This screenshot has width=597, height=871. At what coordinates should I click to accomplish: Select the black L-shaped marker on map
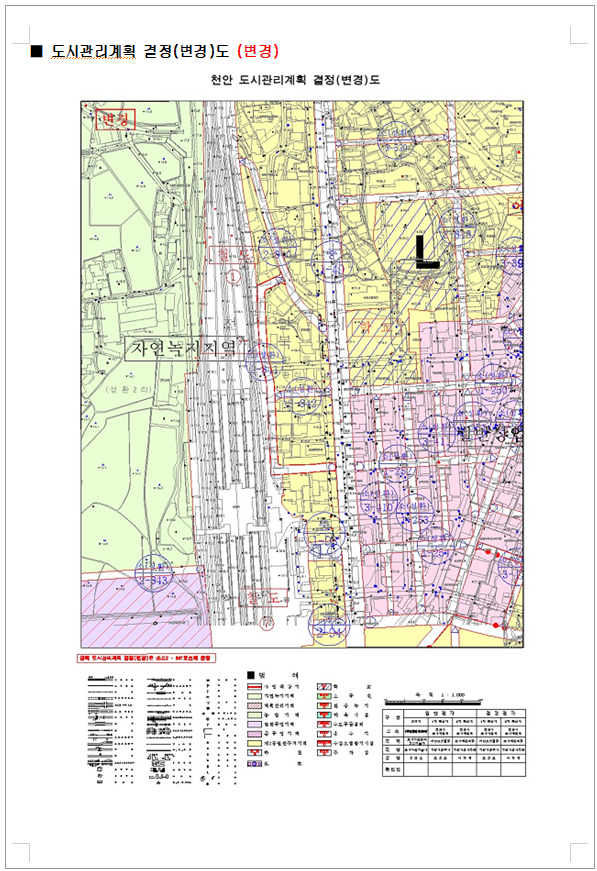(427, 252)
